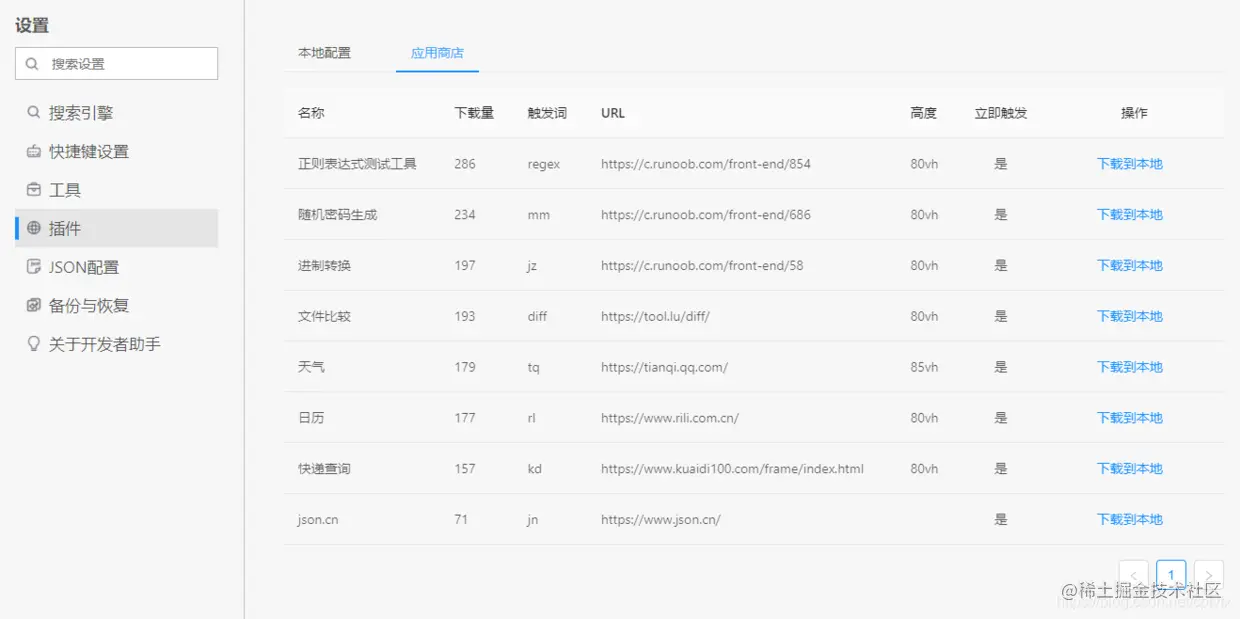Focus the 搜索设置 search field
Image resolution: width=1240 pixels, height=619 pixels.
click(116, 64)
